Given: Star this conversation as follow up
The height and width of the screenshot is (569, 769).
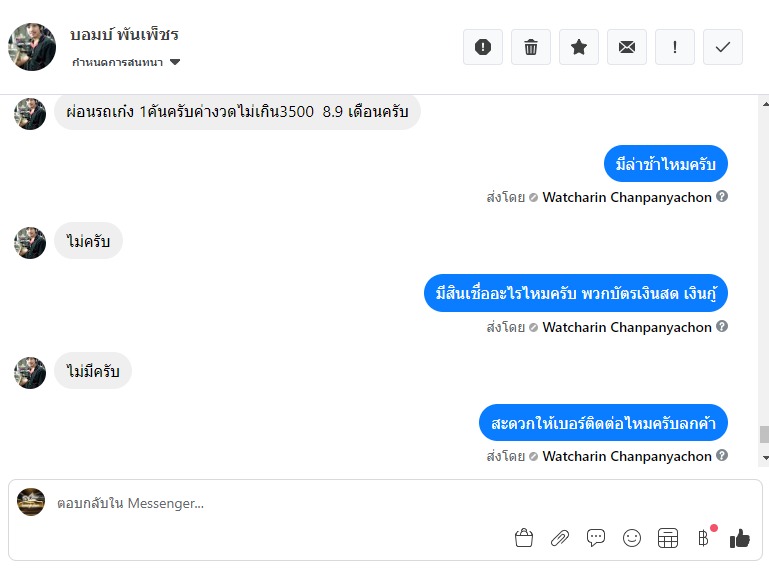Looking at the screenshot, I should pos(579,47).
